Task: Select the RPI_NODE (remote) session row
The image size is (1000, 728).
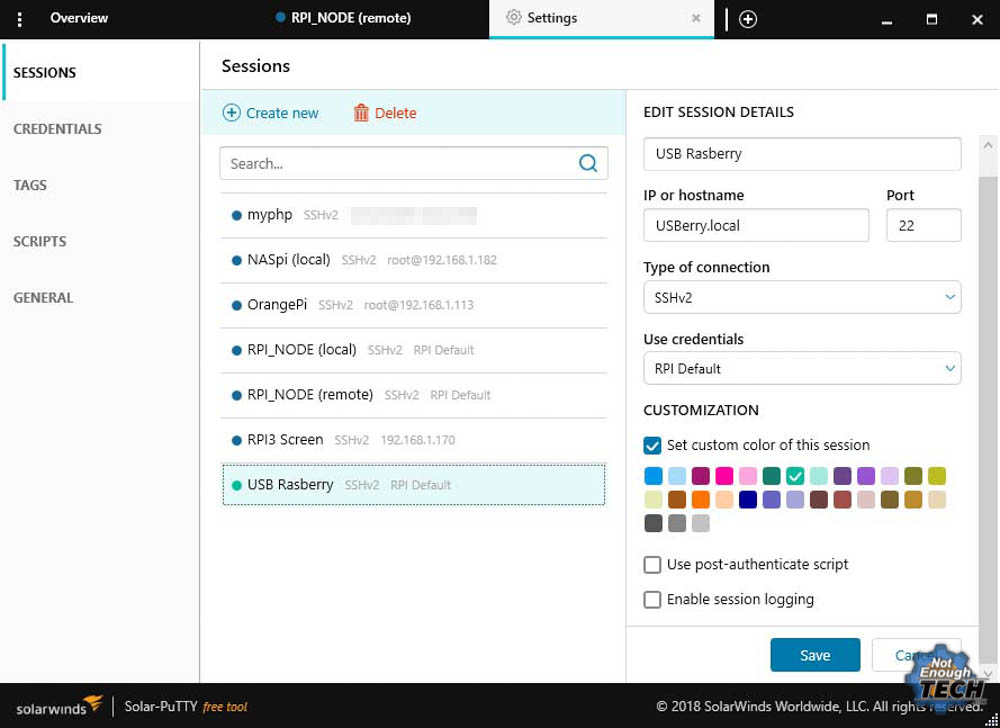Action: coord(413,395)
